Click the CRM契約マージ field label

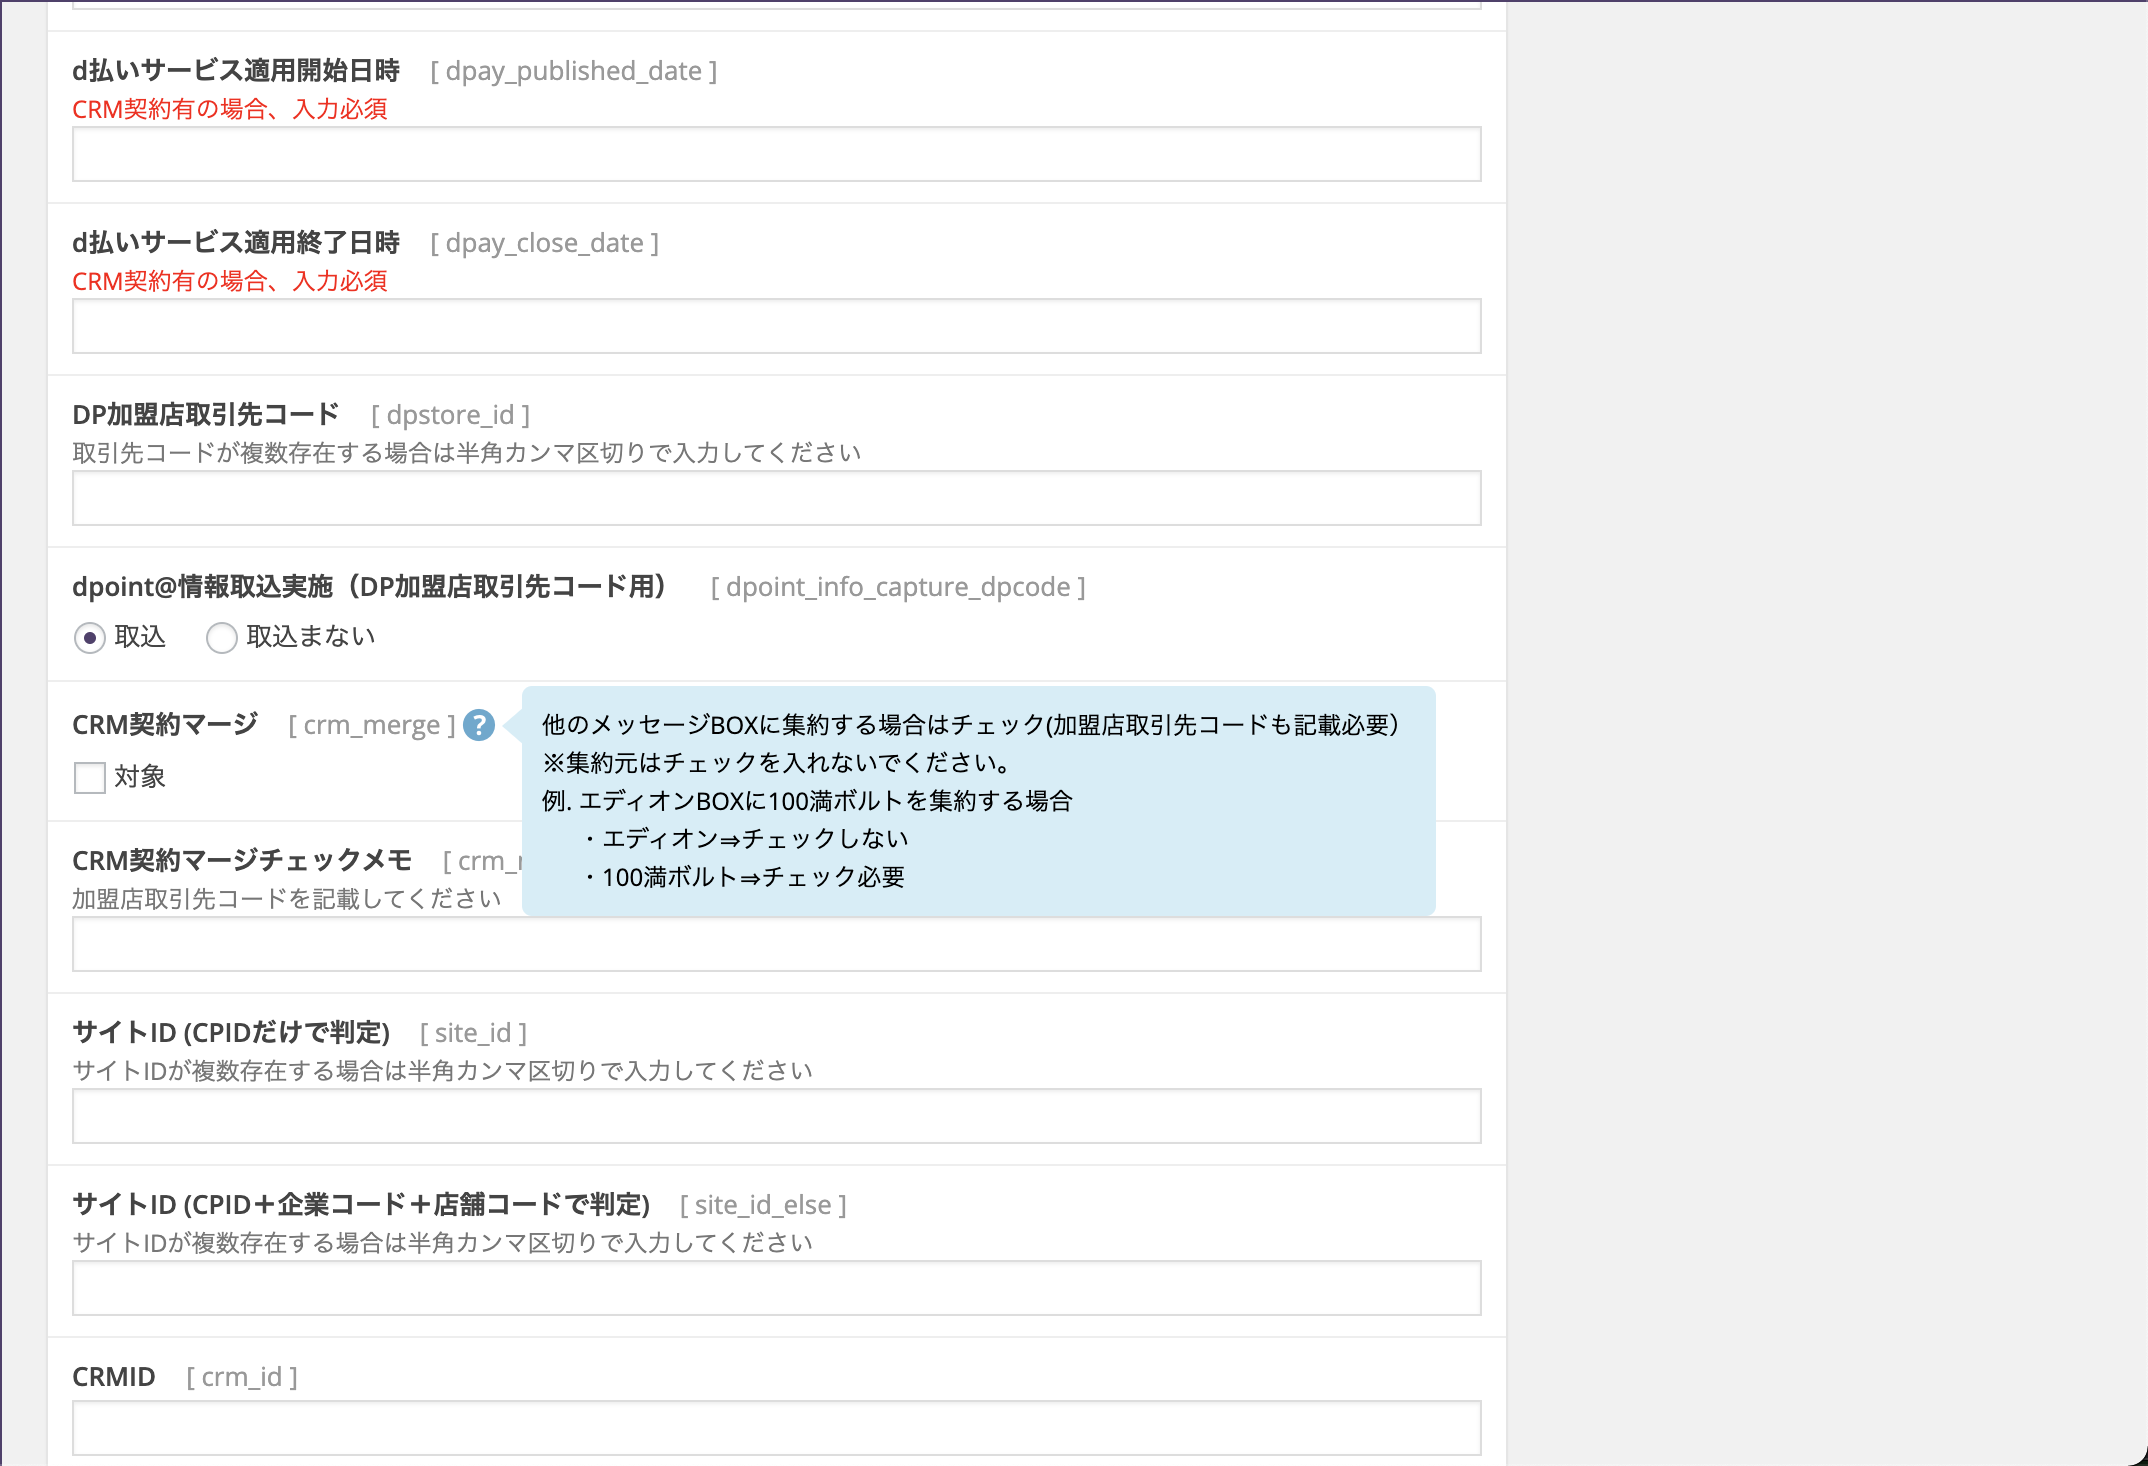[165, 725]
